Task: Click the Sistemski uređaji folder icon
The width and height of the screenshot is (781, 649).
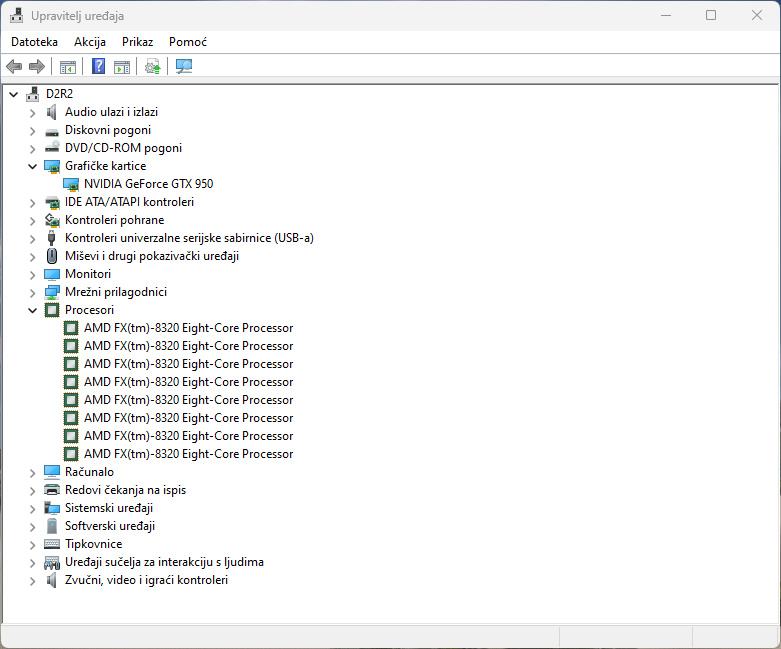Action: pyautogui.click(x=52, y=508)
